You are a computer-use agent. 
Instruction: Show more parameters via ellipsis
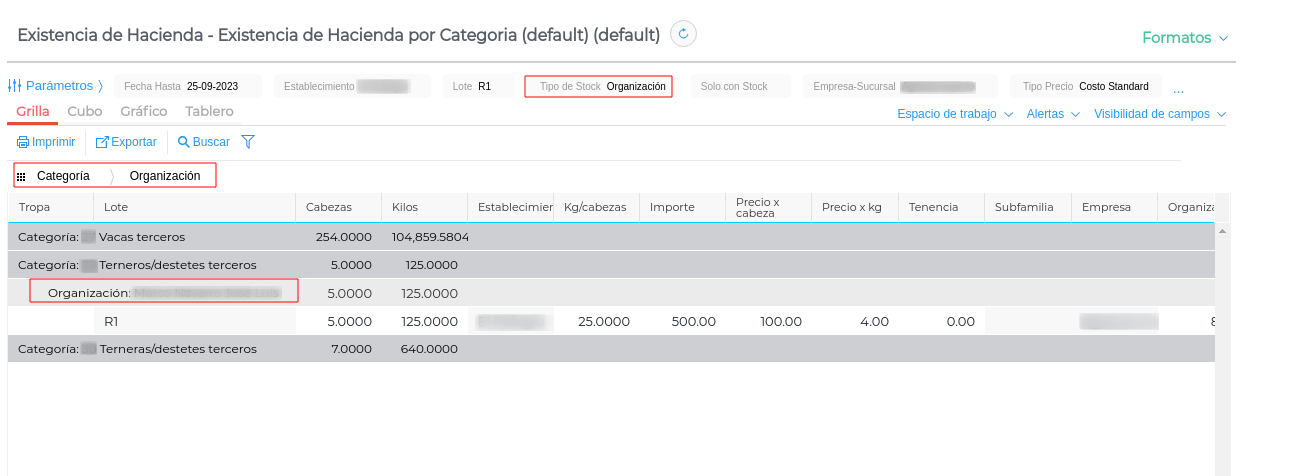[x=1178, y=87]
